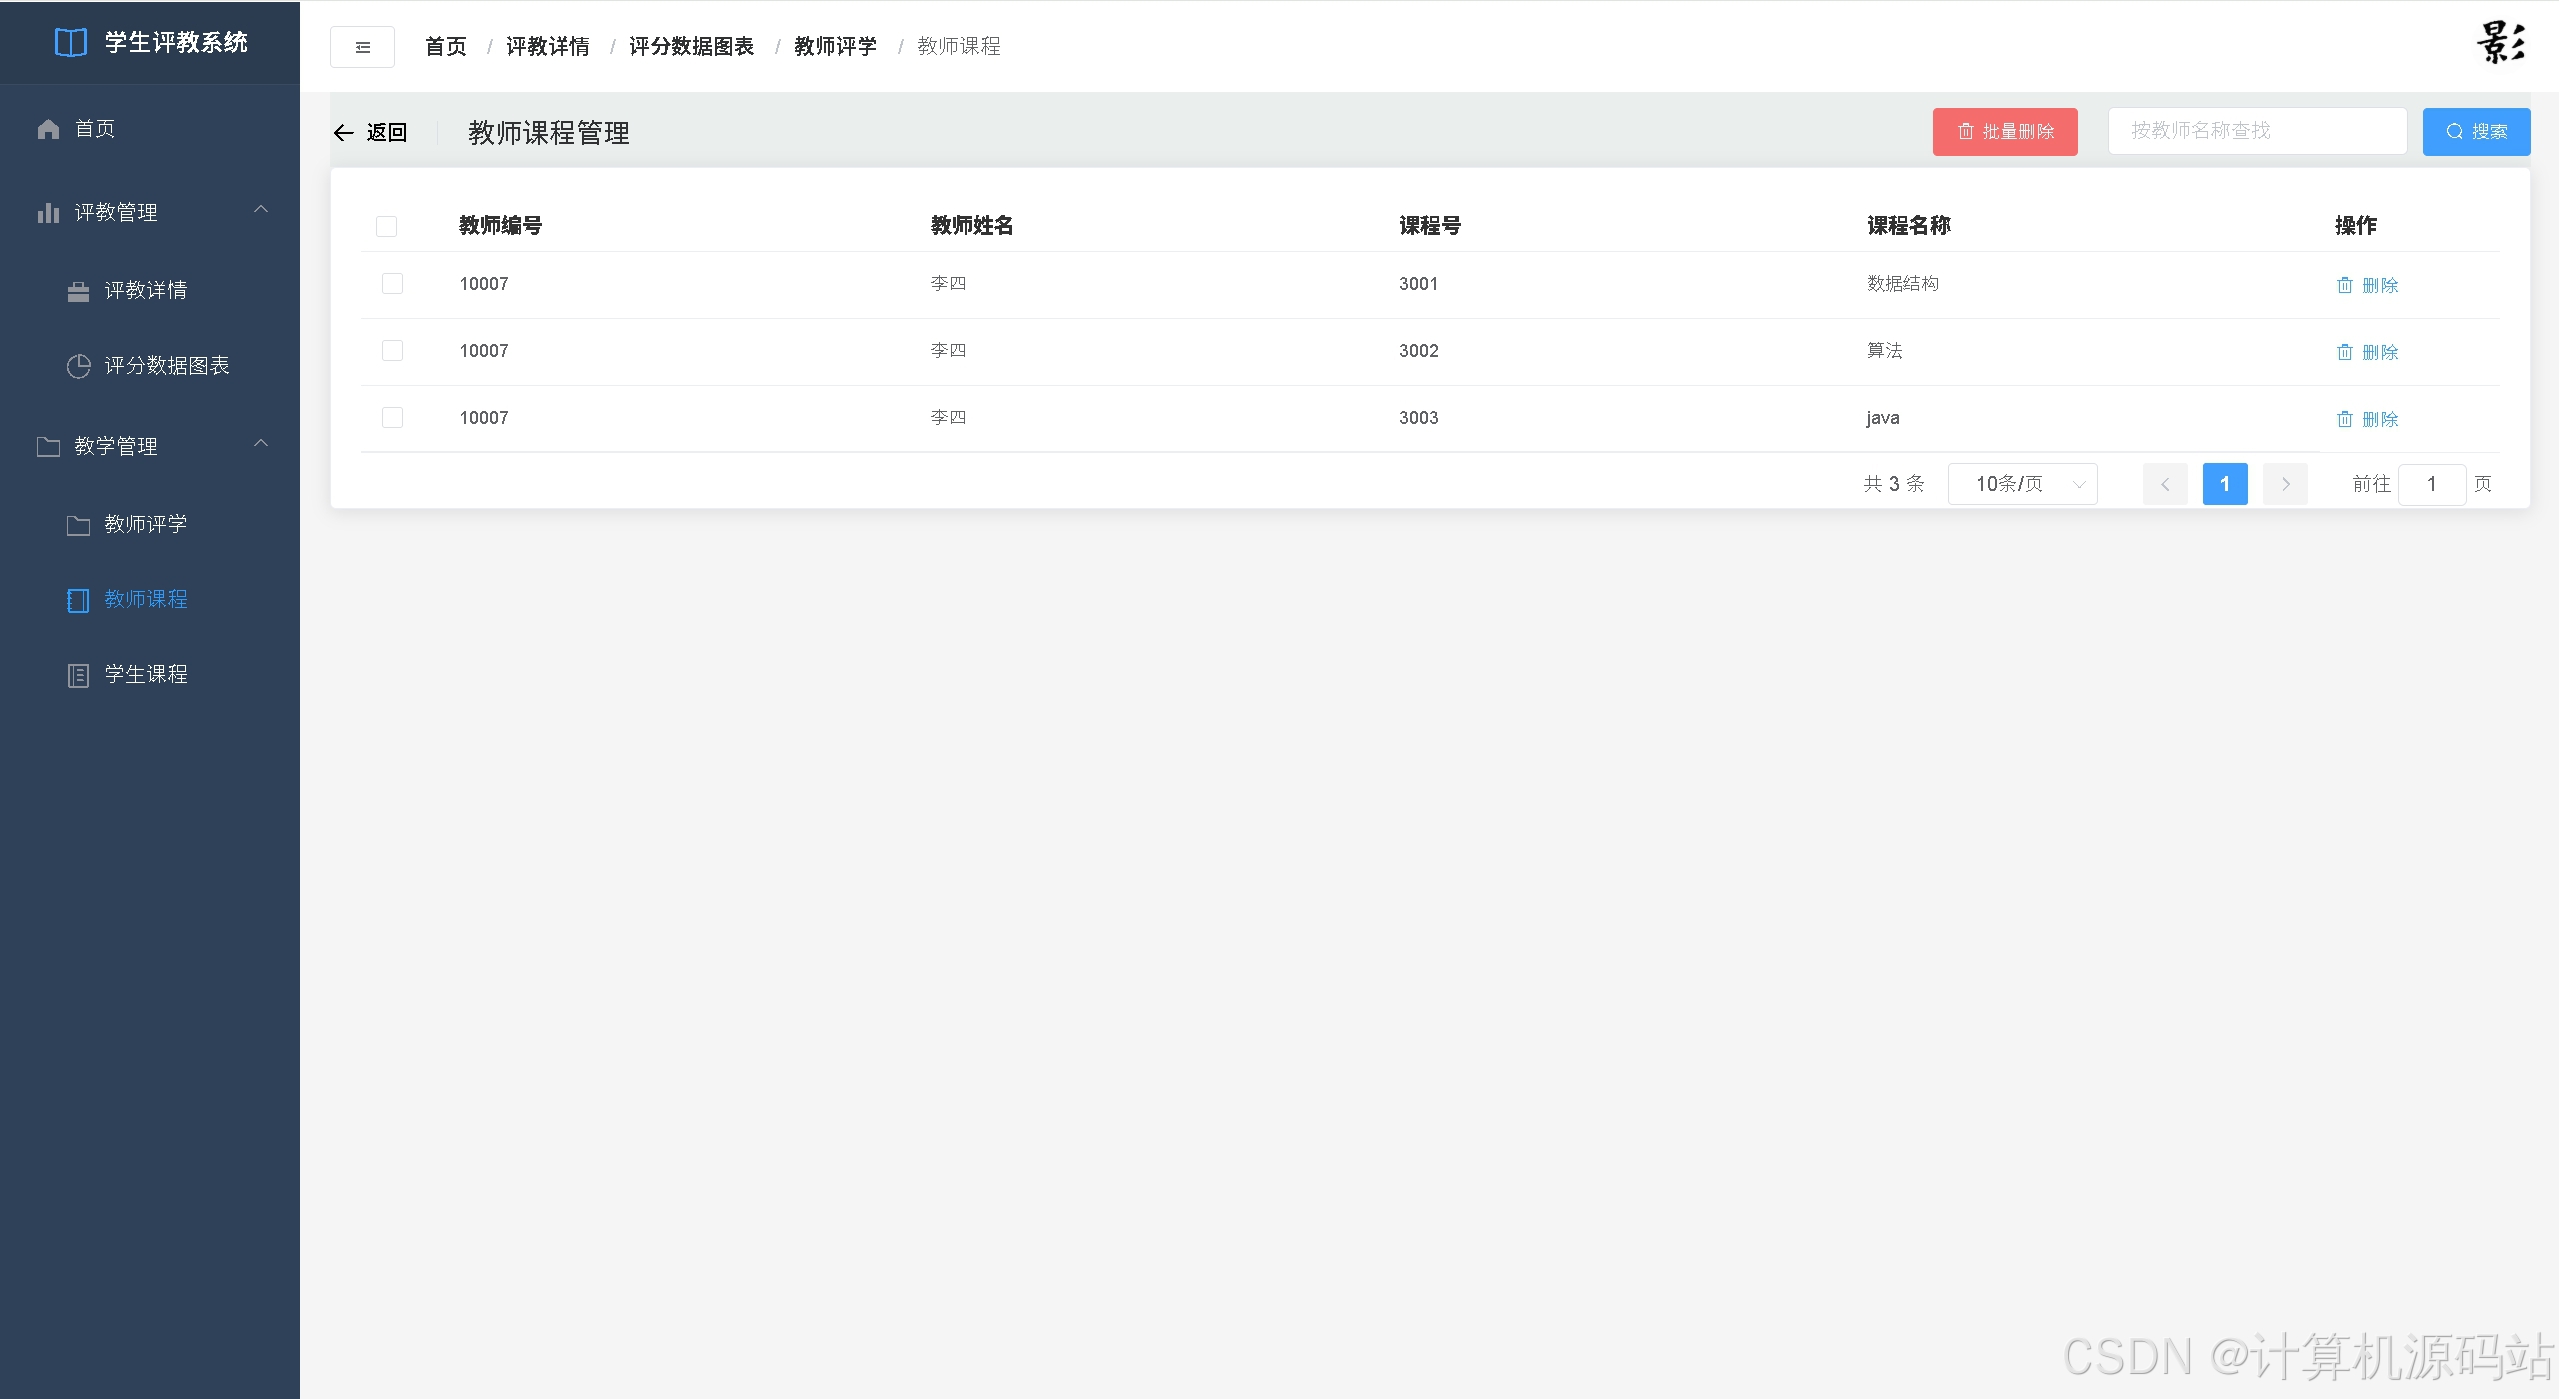
Task: Click the folder icon beside 教学管理
Action: [x=48, y=446]
